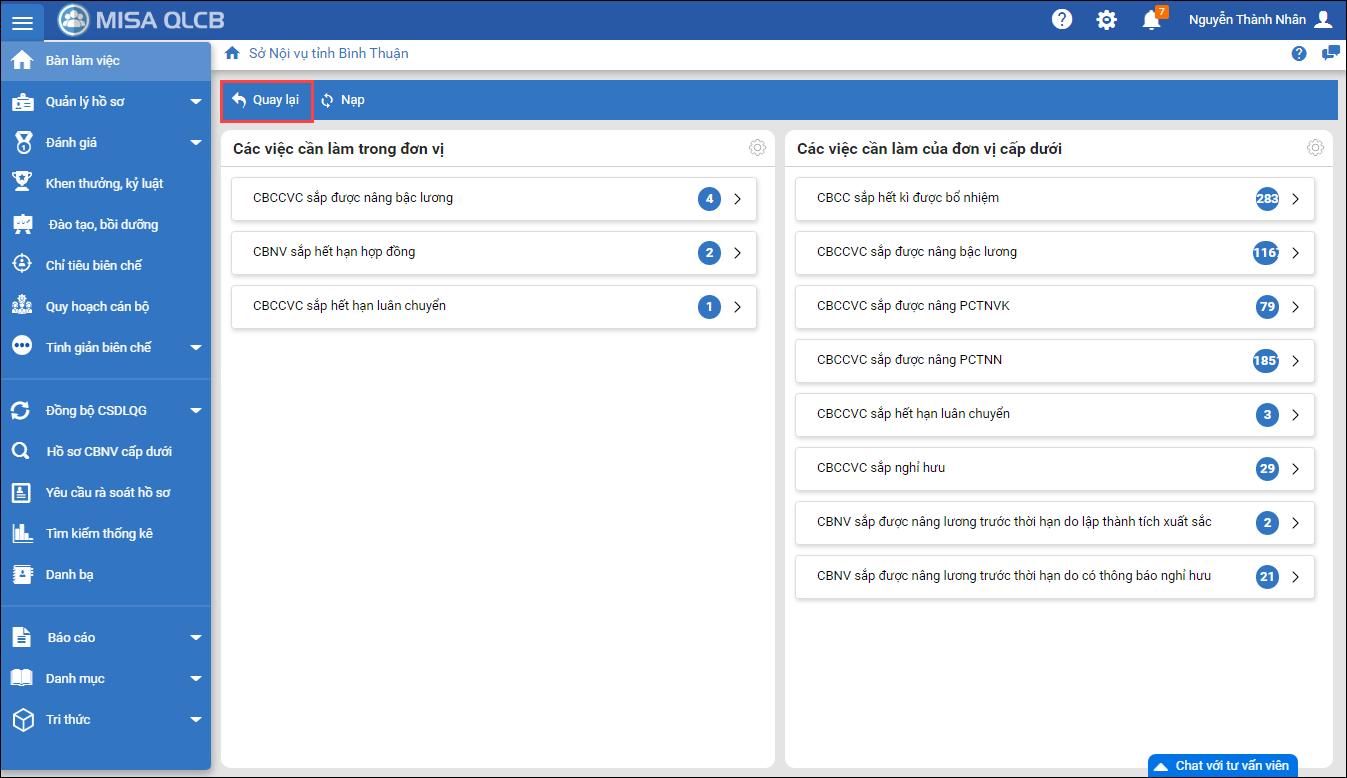Viewport: 1347px width, 778px height.
Task: Click the Quay lại back button
Action: coord(266,100)
